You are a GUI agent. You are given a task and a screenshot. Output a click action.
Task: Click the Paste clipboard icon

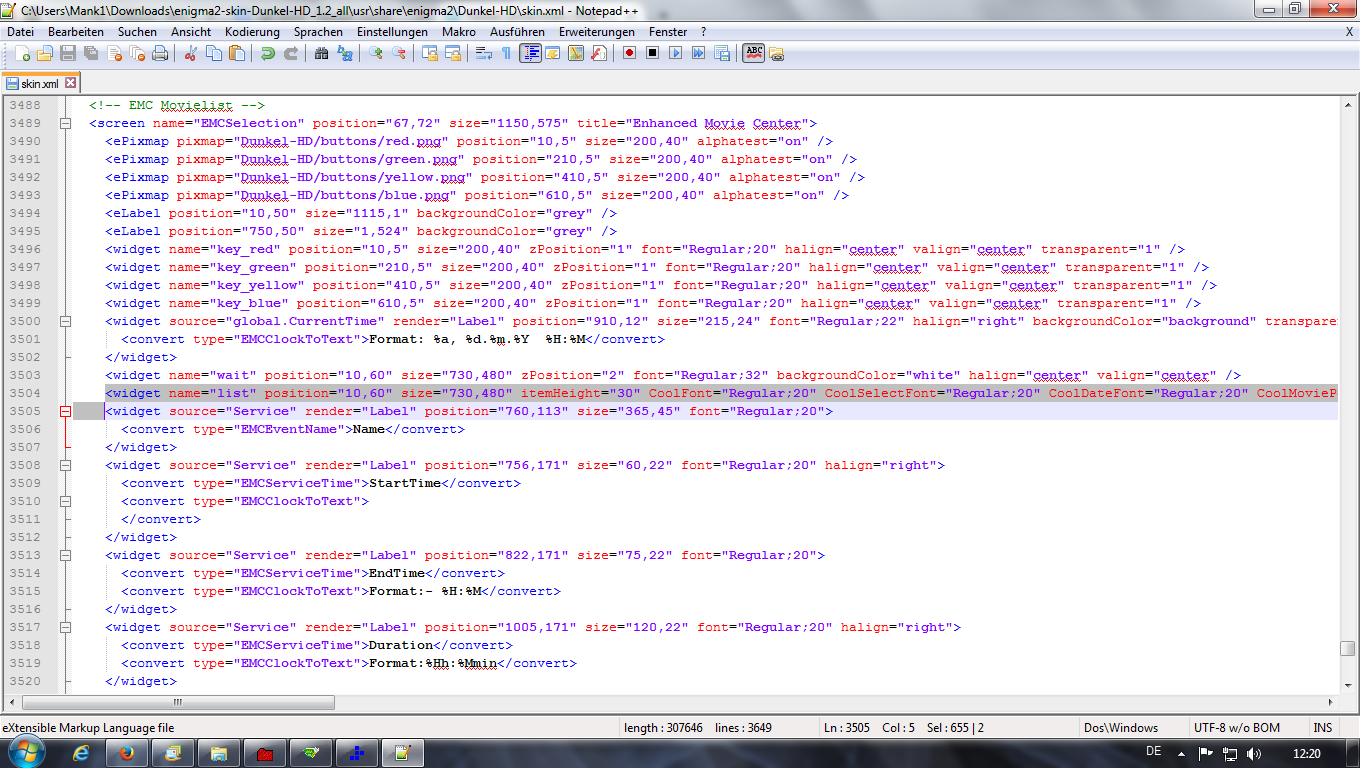click(236, 53)
